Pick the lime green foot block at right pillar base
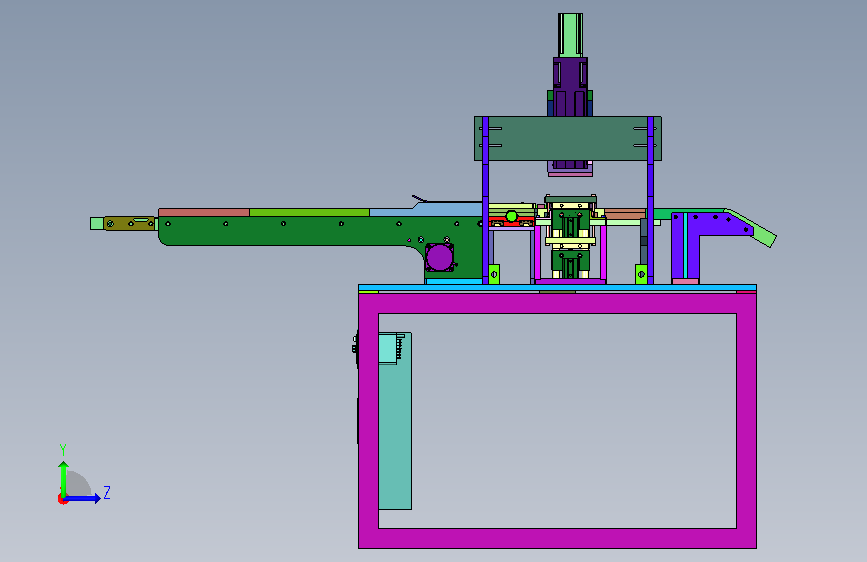Viewport: 867px width, 562px height. point(641,274)
